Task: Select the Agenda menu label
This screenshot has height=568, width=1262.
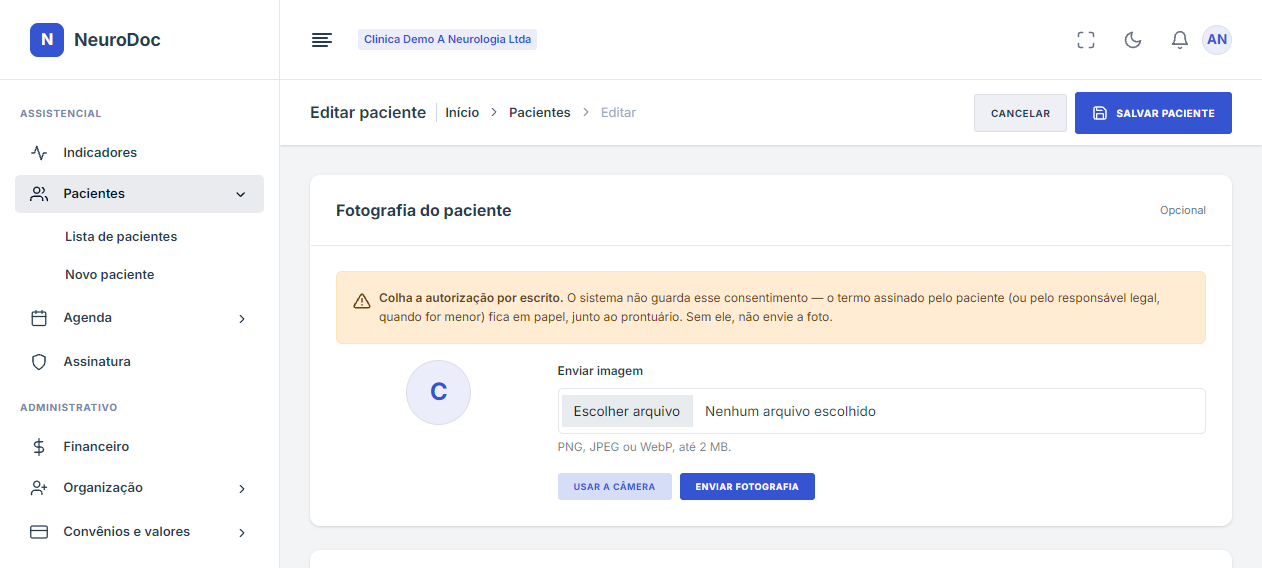Action: [88, 318]
